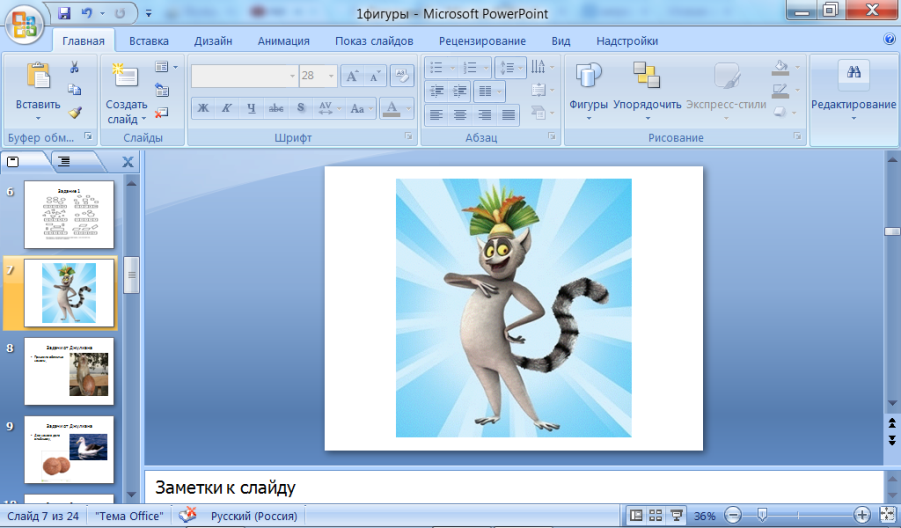Reset slide layout icon
The height and width of the screenshot is (528, 901).
pos(161,90)
